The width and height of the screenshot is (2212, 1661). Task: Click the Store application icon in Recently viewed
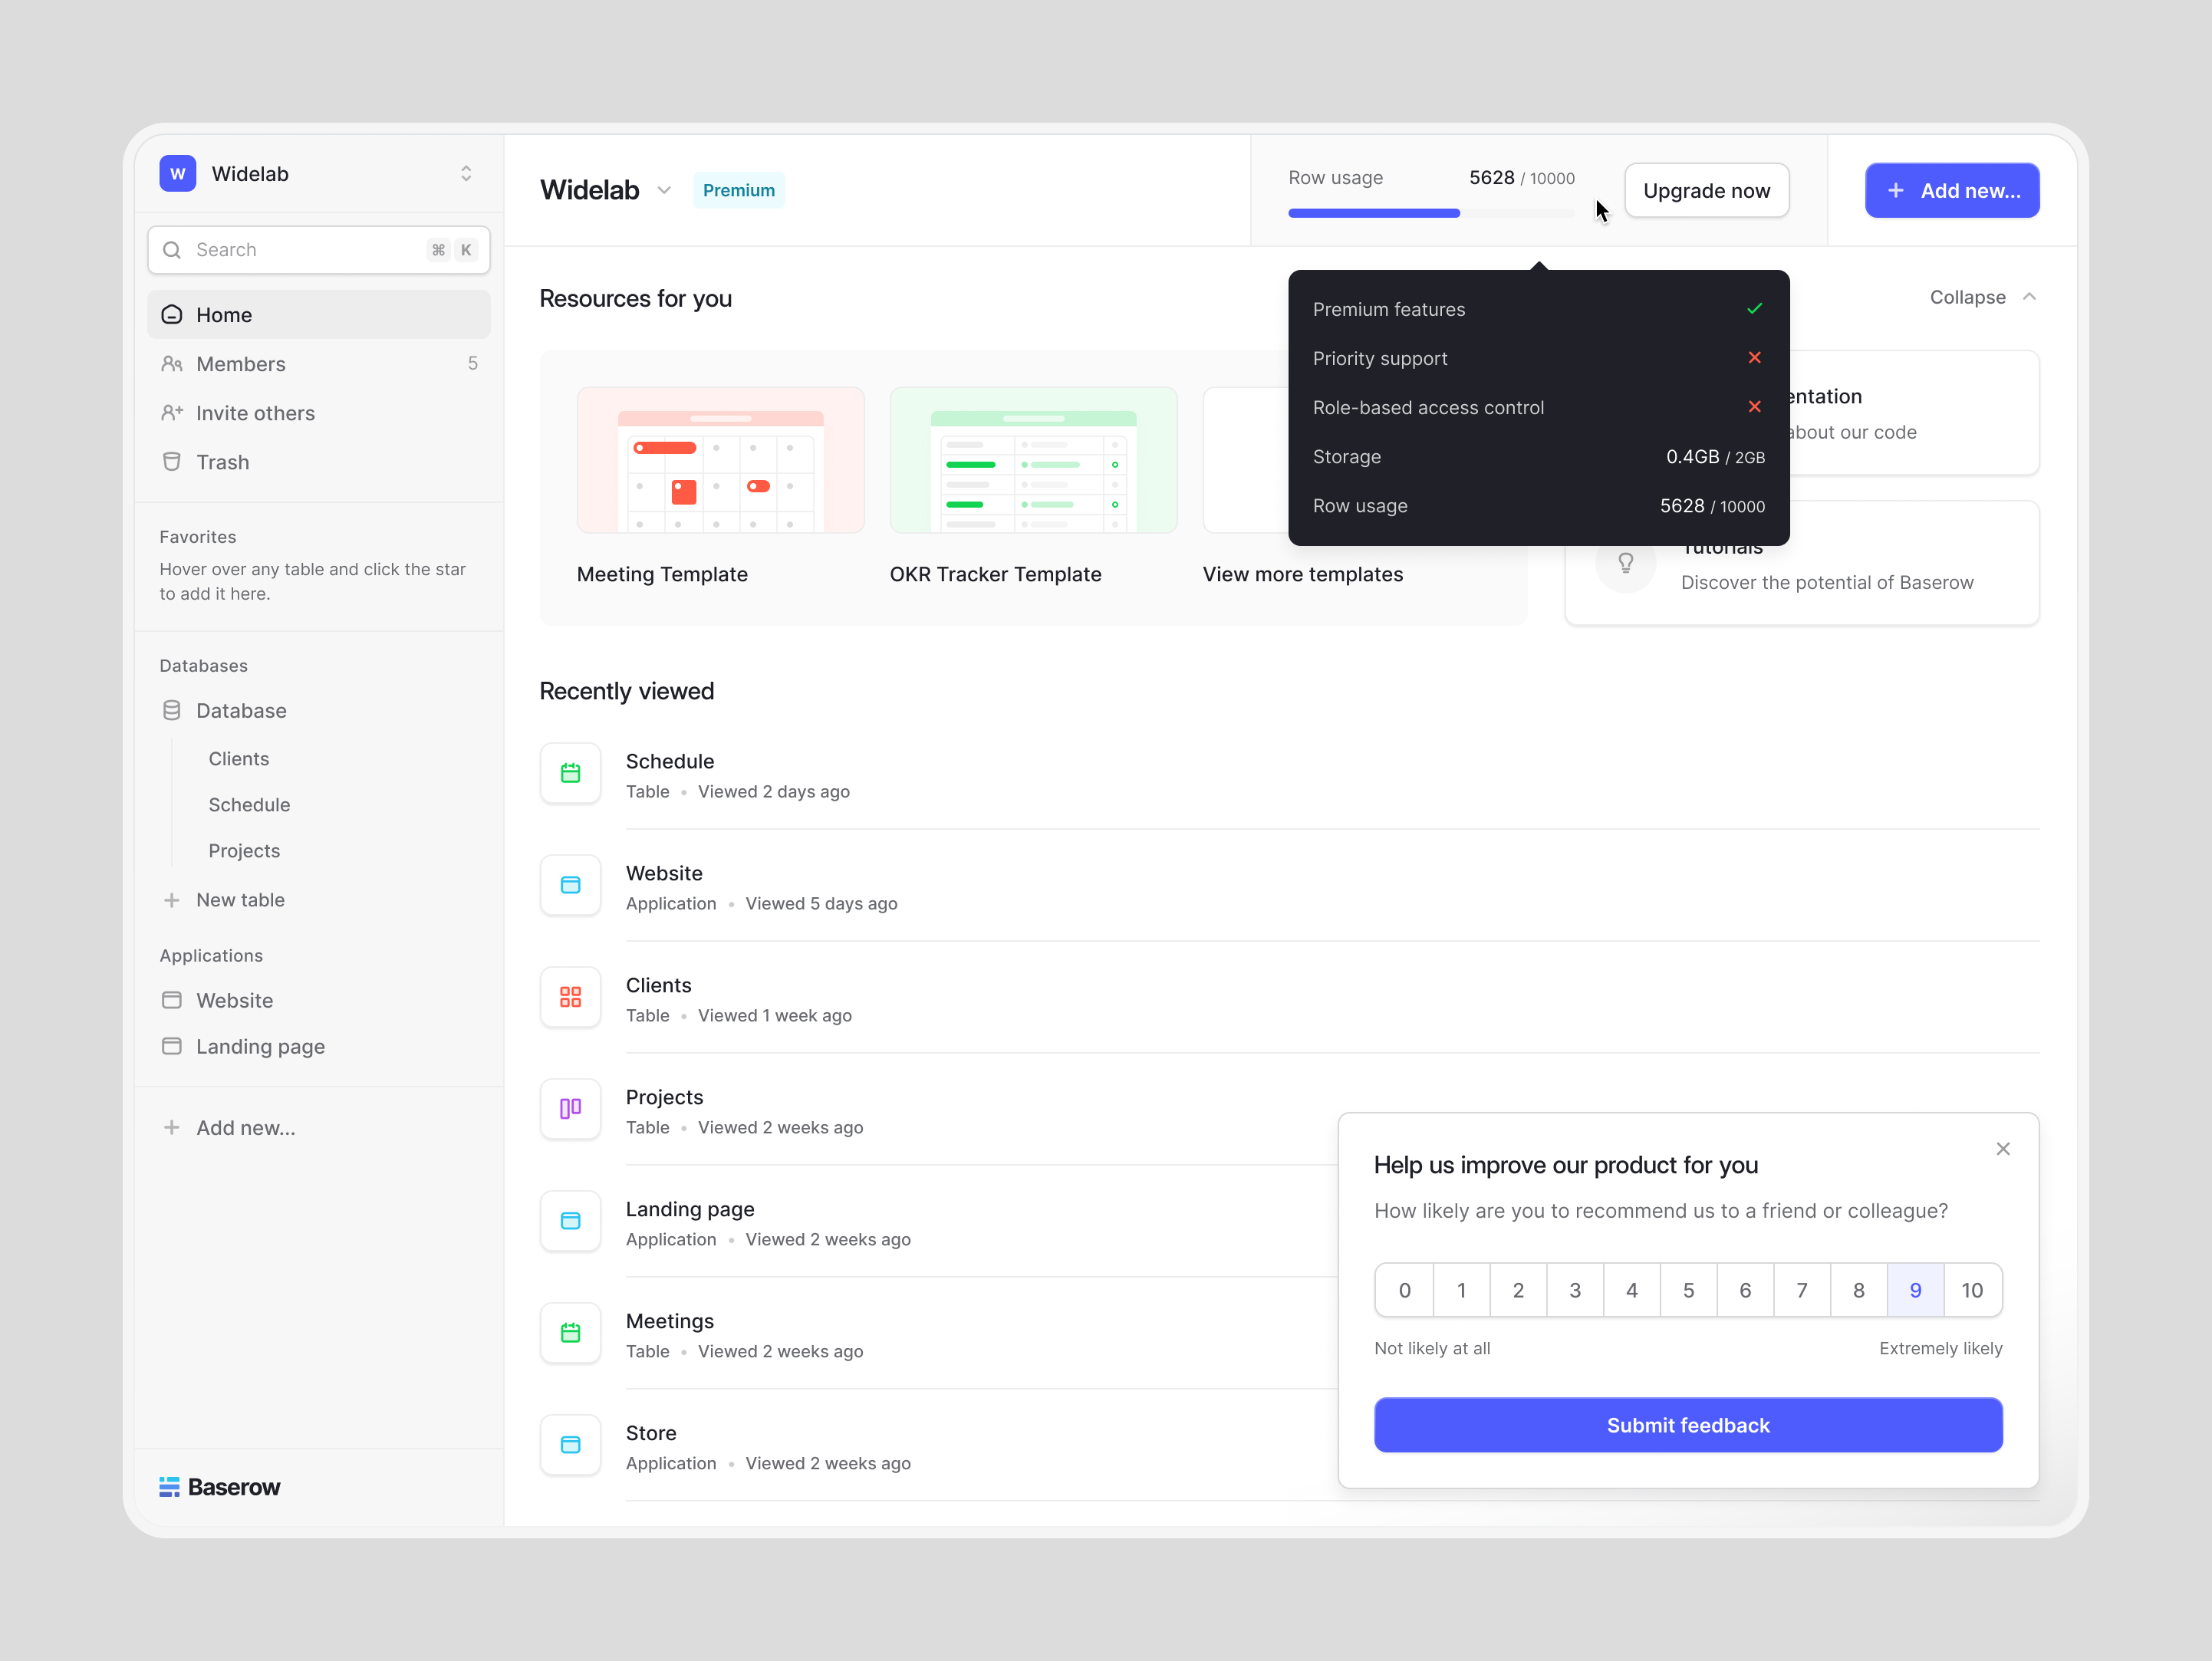point(571,1446)
